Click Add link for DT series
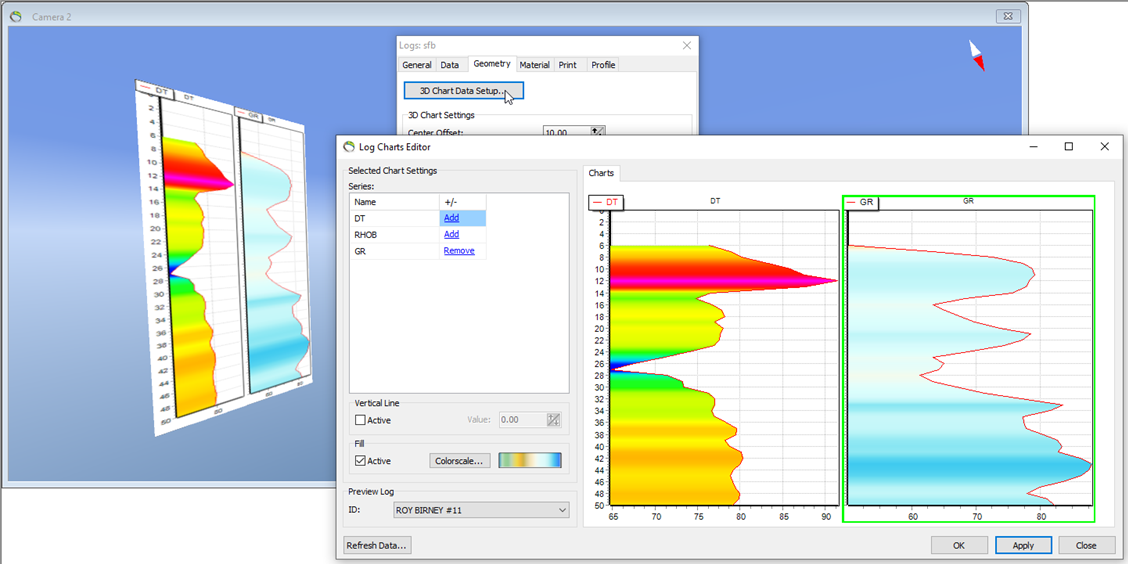1128x564 pixels. (x=451, y=218)
